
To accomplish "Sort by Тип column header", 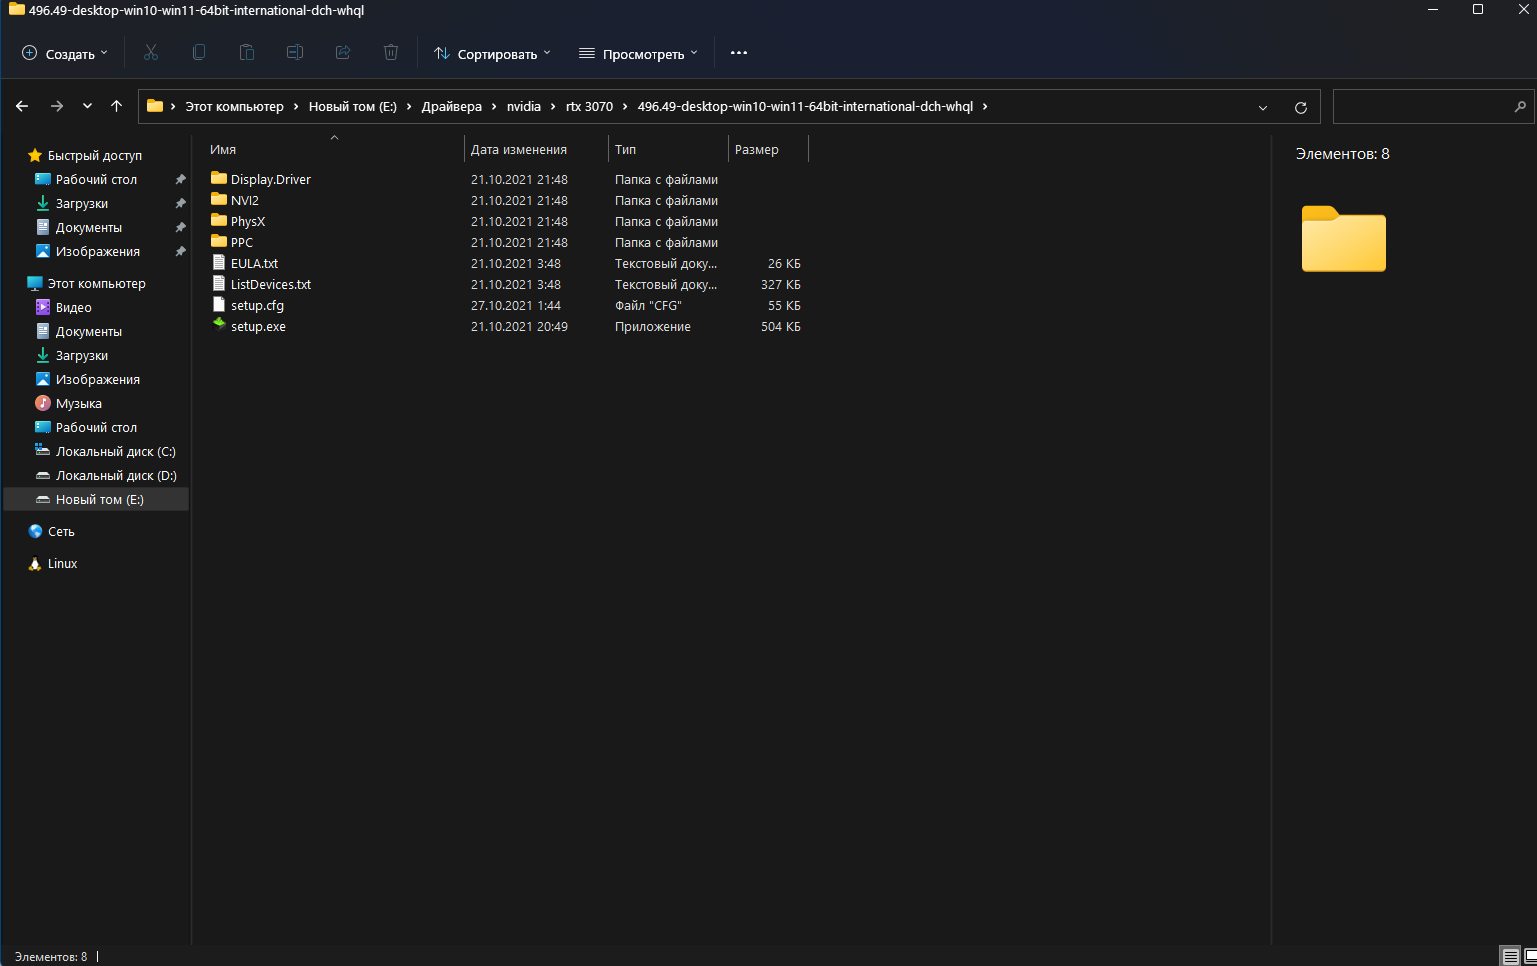I will (x=668, y=149).
